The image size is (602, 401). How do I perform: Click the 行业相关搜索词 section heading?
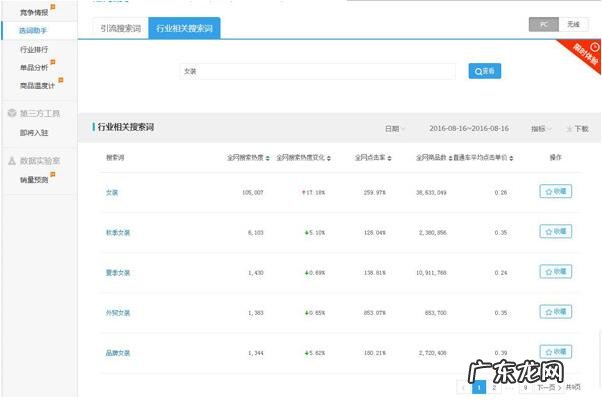[x=126, y=127]
